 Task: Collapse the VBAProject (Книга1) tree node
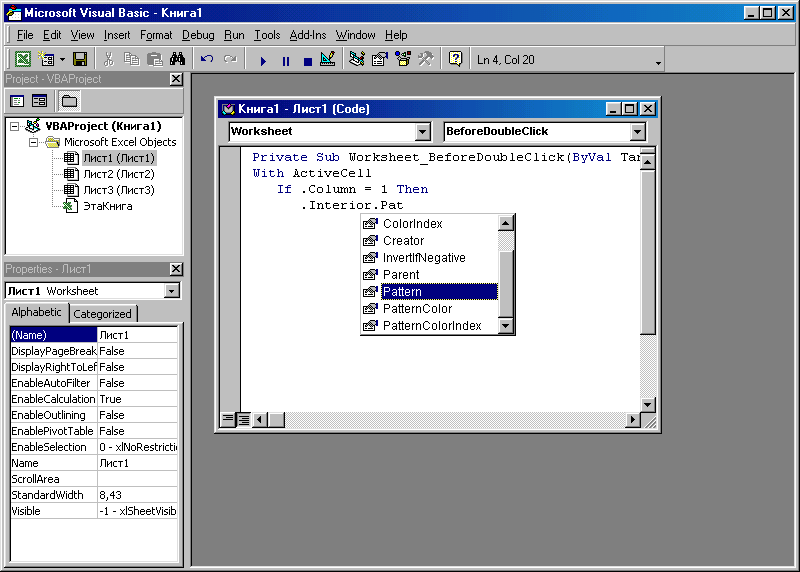point(14,126)
